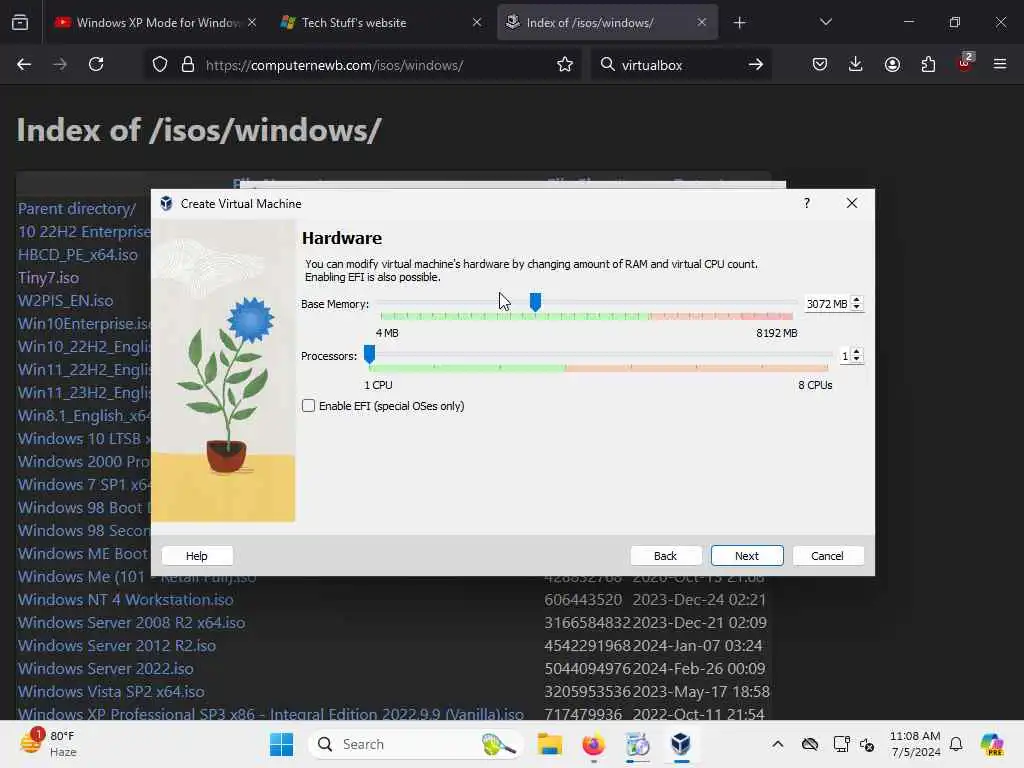The height and width of the screenshot is (768, 1024).
Task: Decrease Base Memory with the down arrow
Action: pos(857,308)
